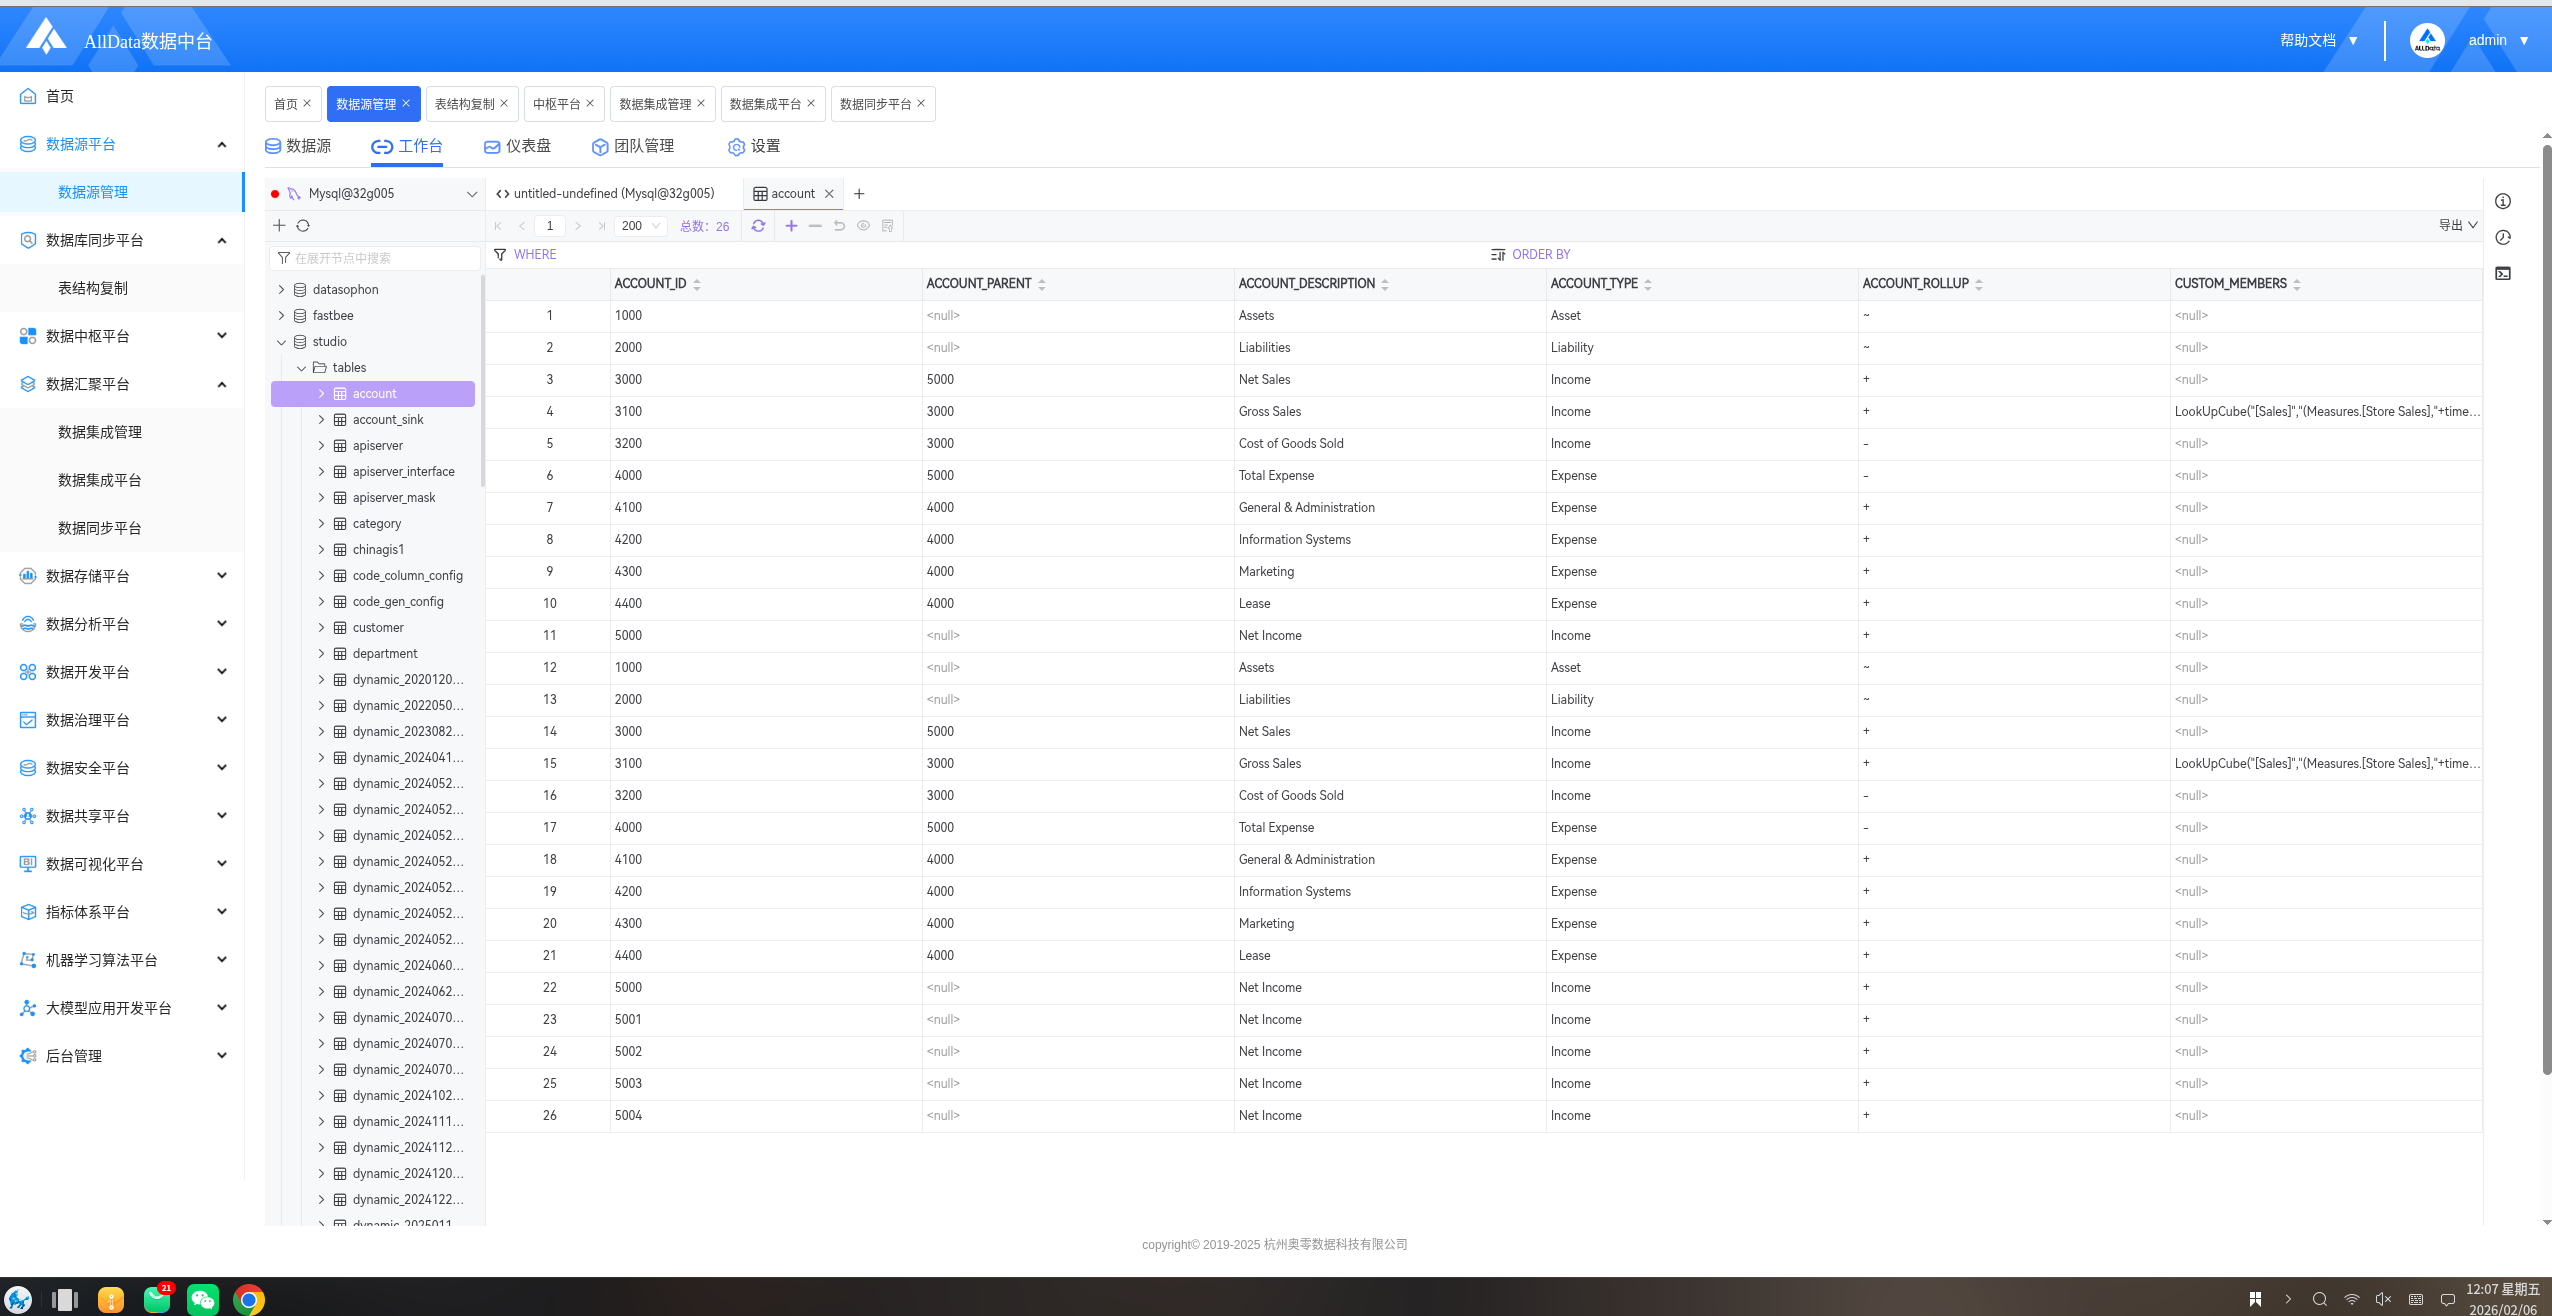Click the purple refresh data icon
Screen dimensions: 2552x1316
point(758,226)
